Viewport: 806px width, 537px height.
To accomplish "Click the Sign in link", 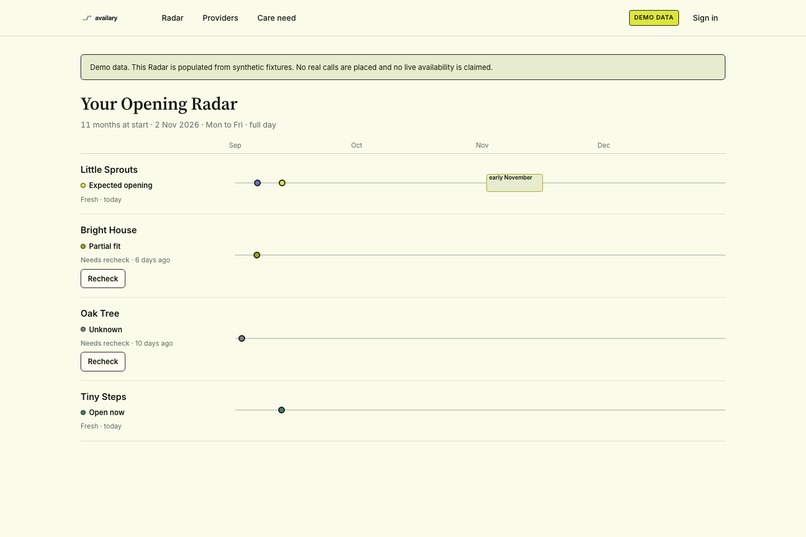I will coord(705,18).
